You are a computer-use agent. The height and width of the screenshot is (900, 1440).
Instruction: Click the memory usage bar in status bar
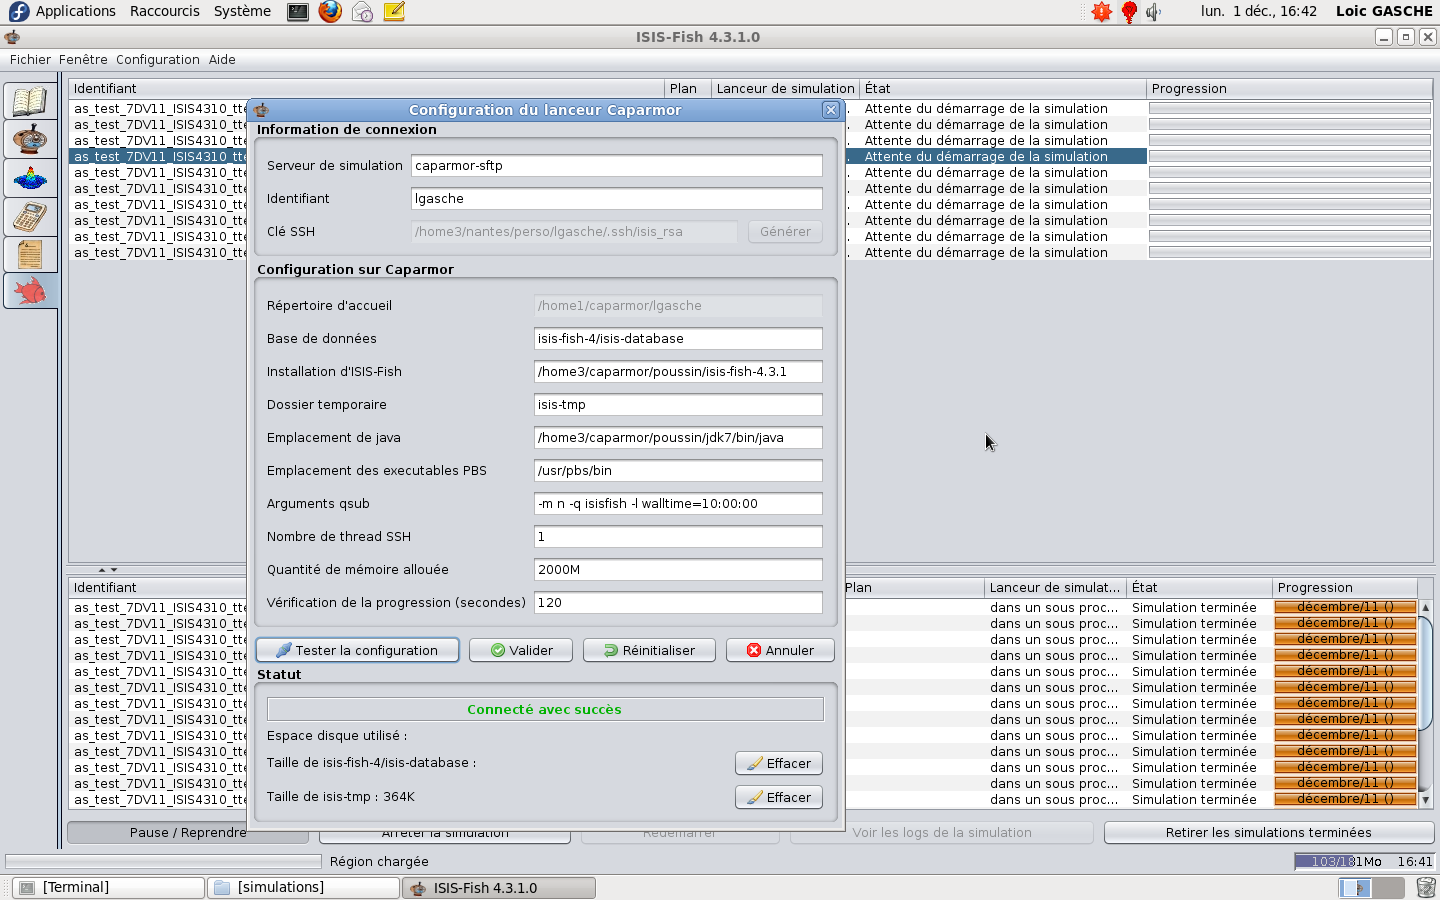click(1339, 861)
